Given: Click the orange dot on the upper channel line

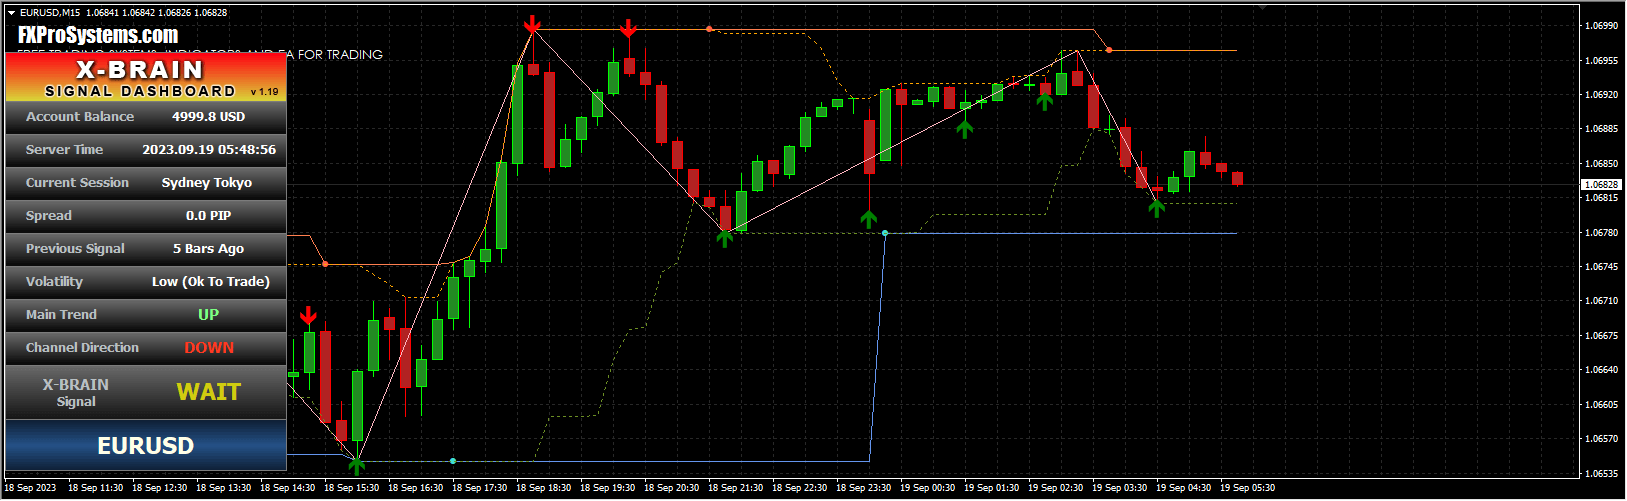Looking at the screenshot, I should pos(709,29).
